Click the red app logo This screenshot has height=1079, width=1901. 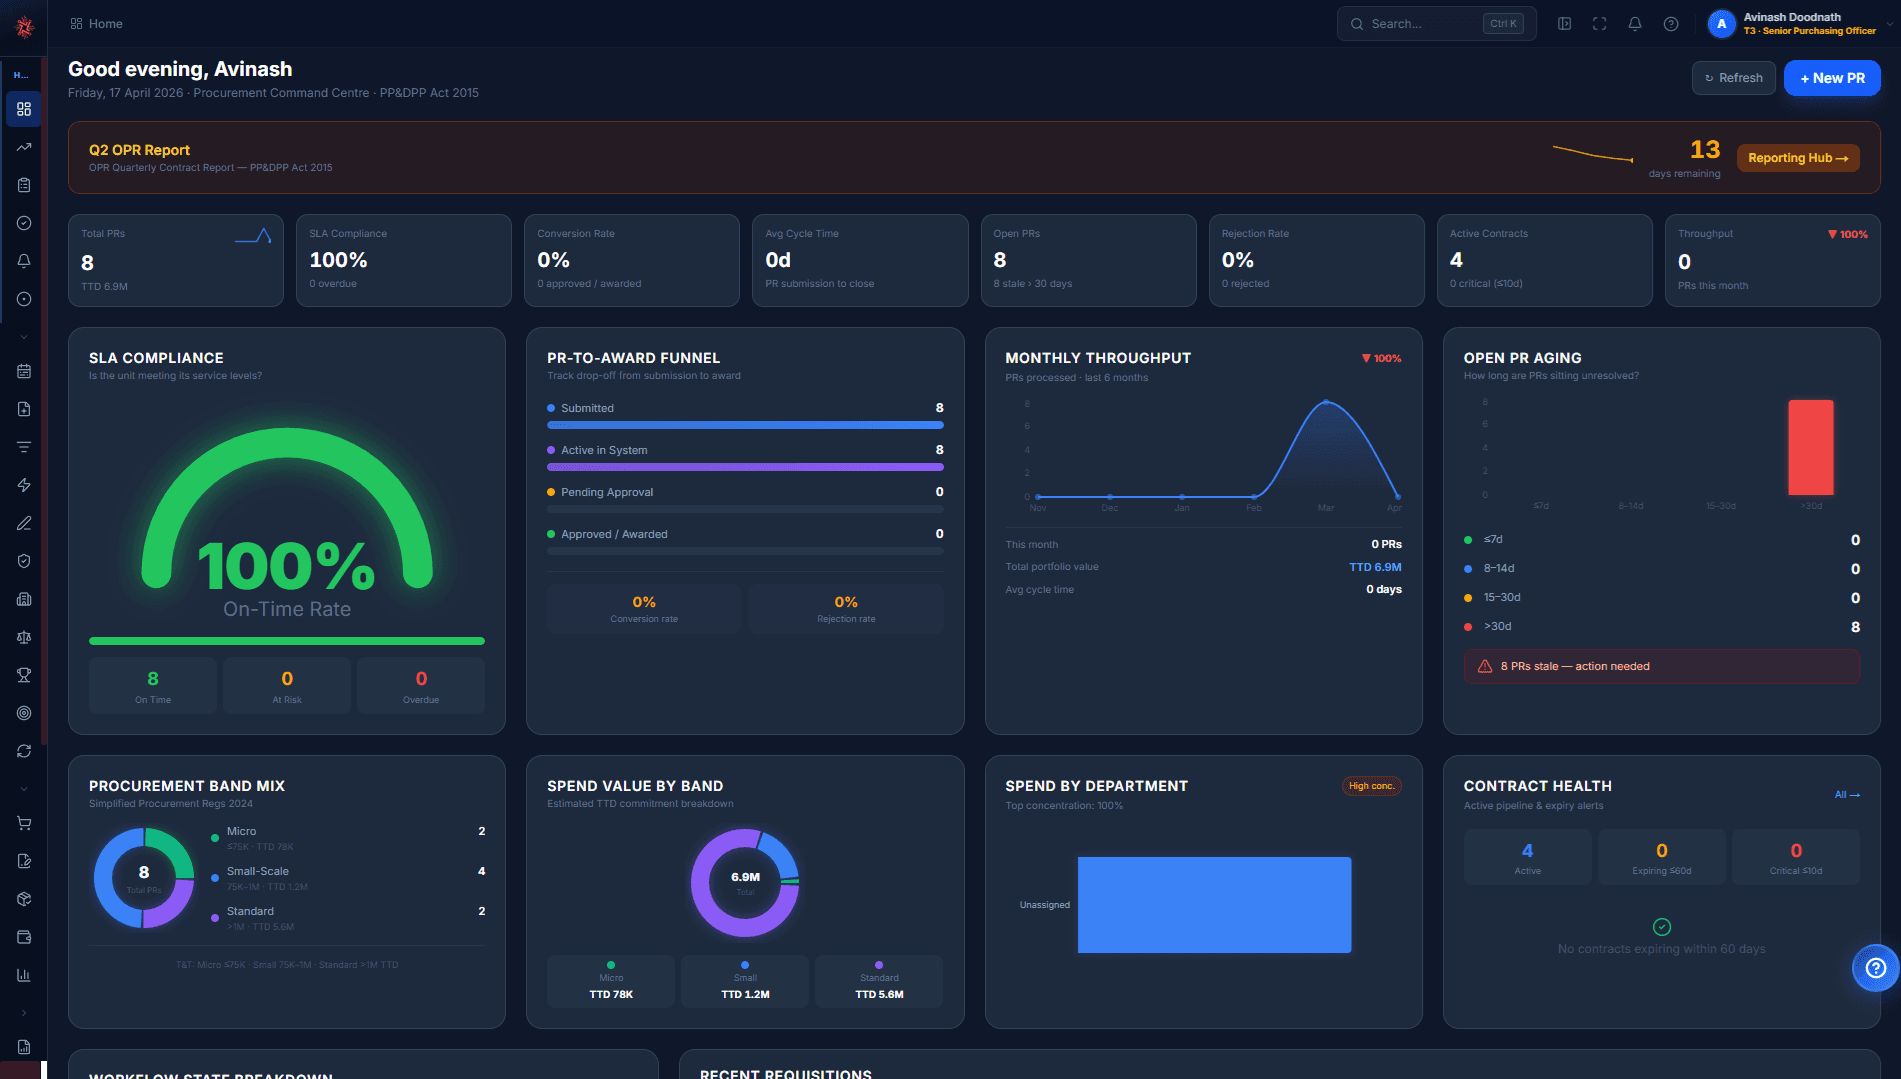click(25, 26)
